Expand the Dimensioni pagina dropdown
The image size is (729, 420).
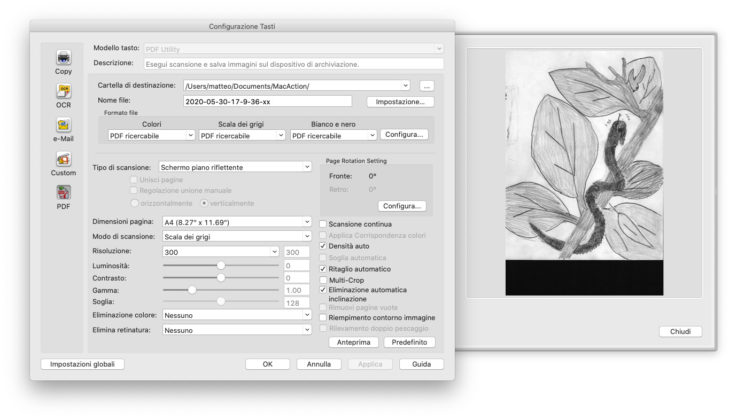(x=237, y=222)
